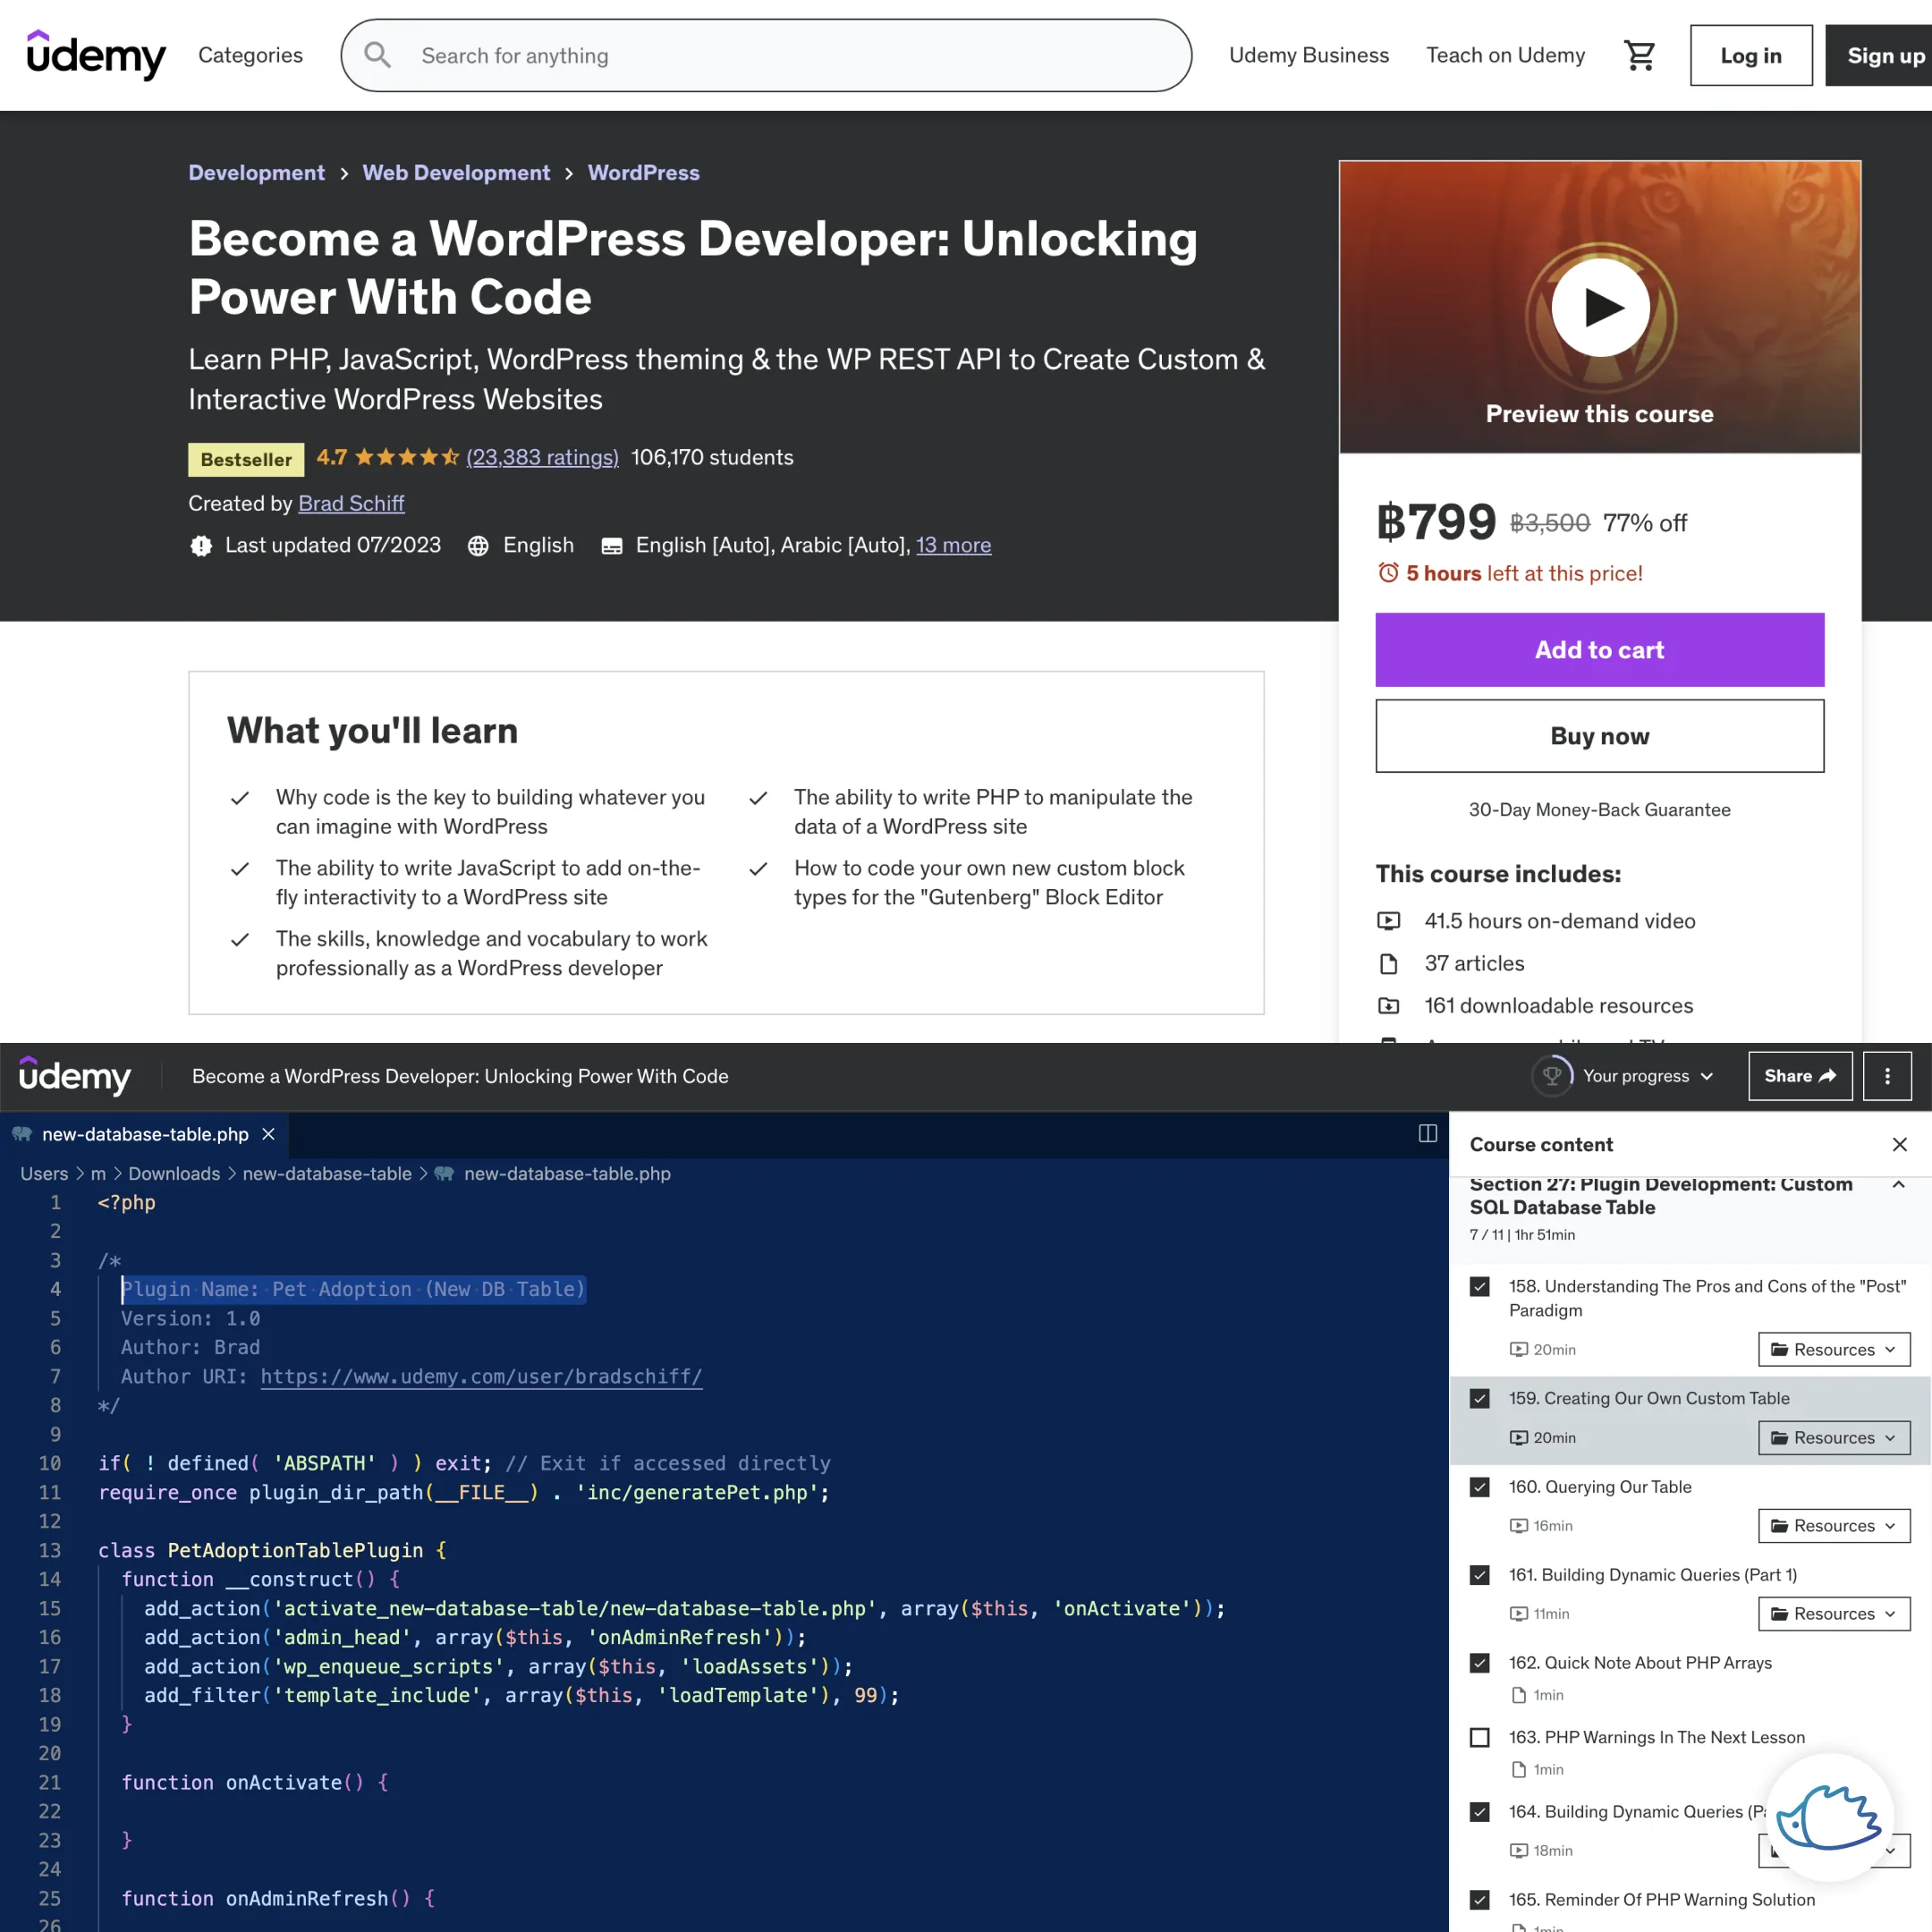Viewport: 1932px width, 1932px height.
Task: Click the Udemy logo in the top navbar
Action: click(95, 55)
